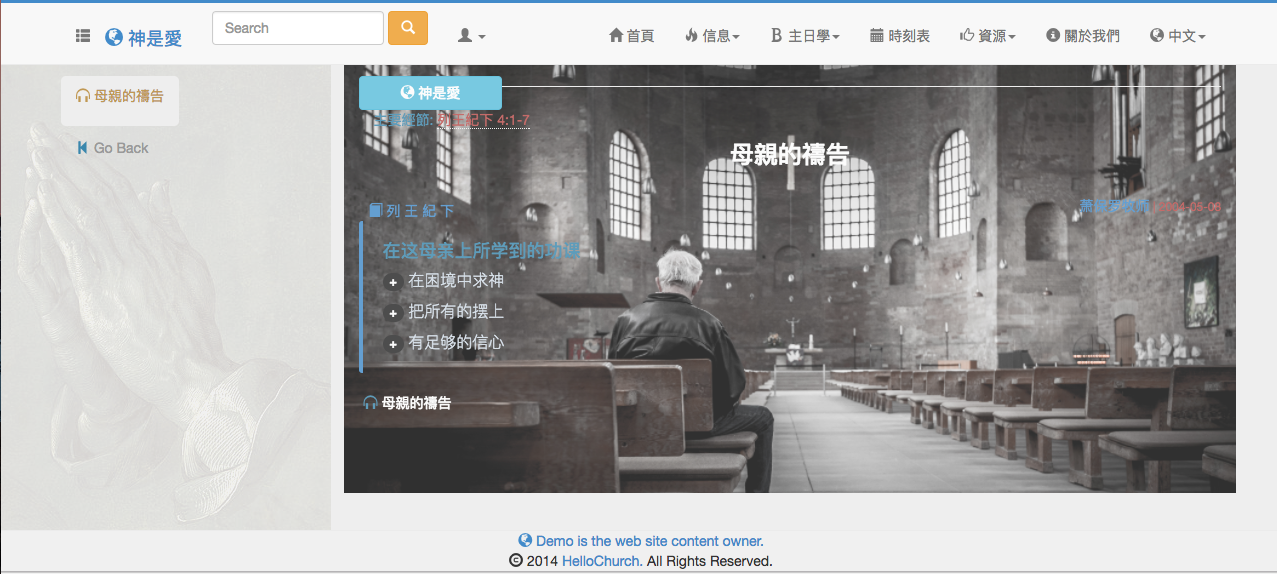Click the grid menu icon in navbar
Image resolution: width=1277 pixels, height=574 pixels.
pyautogui.click(x=83, y=37)
